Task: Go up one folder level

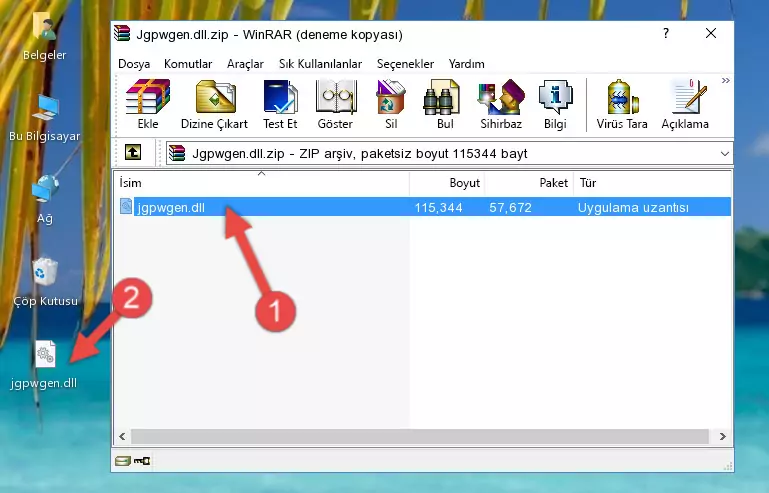Action: click(133, 153)
